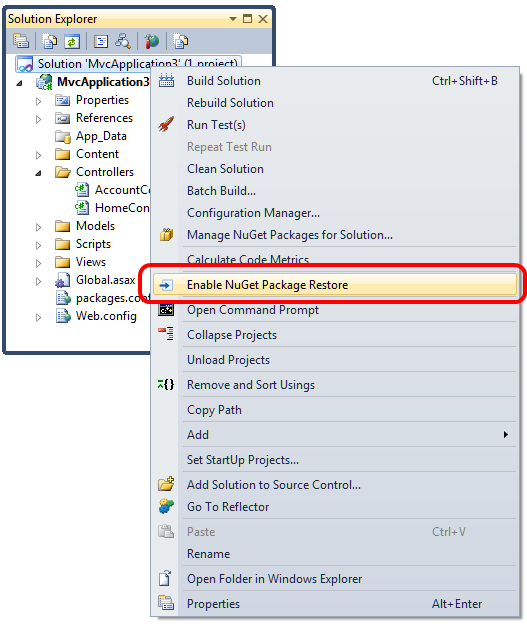Choose Manage NuGet Packages for Solution...
Screen dimensions: 527x624
[335, 235]
